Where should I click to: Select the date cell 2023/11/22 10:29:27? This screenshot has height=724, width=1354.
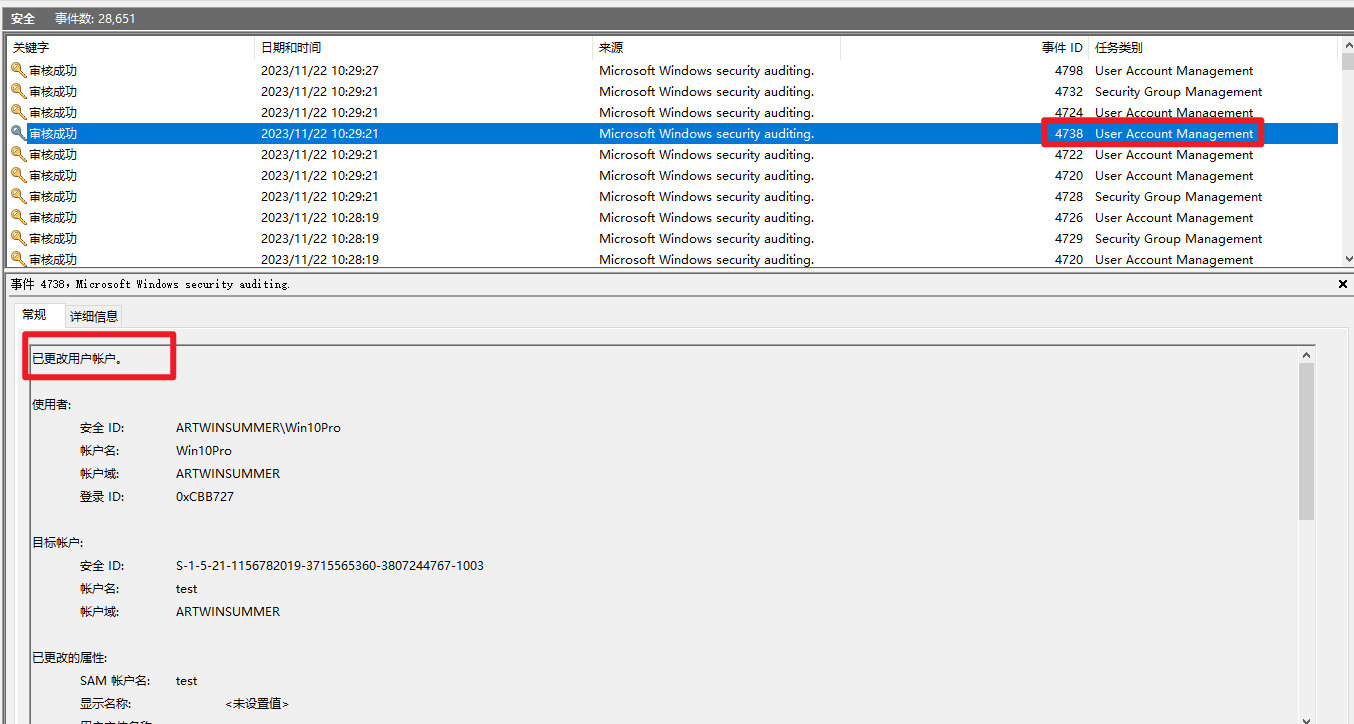(320, 71)
